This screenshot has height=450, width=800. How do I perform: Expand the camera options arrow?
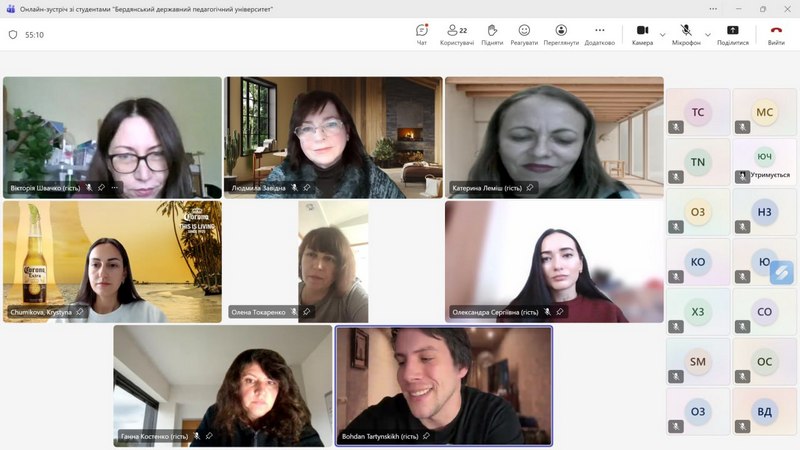tap(662, 34)
